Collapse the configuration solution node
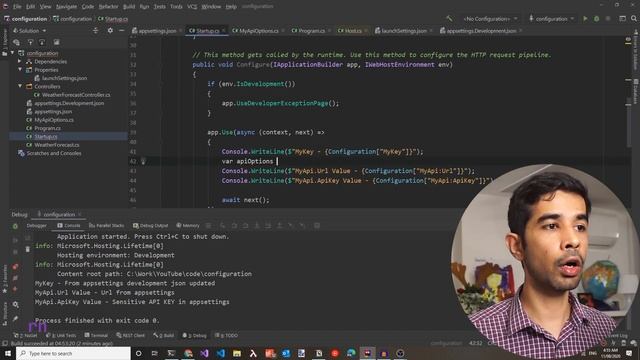Image resolution: width=640 pixels, height=360 pixels. tap(13, 53)
